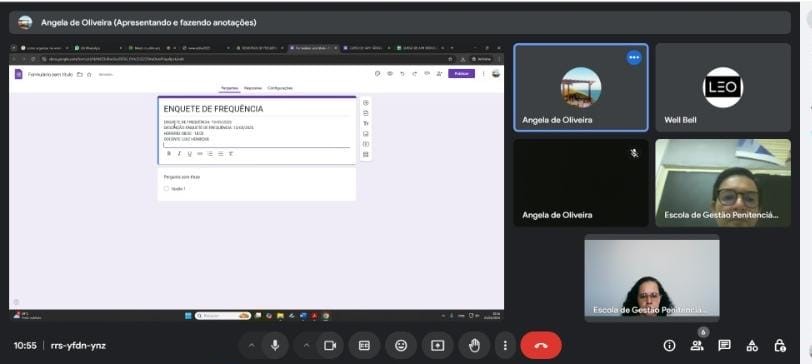The image size is (812, 364).
Task: Open Angela de Oliveira tile options menu
Action: coord(634,57)
